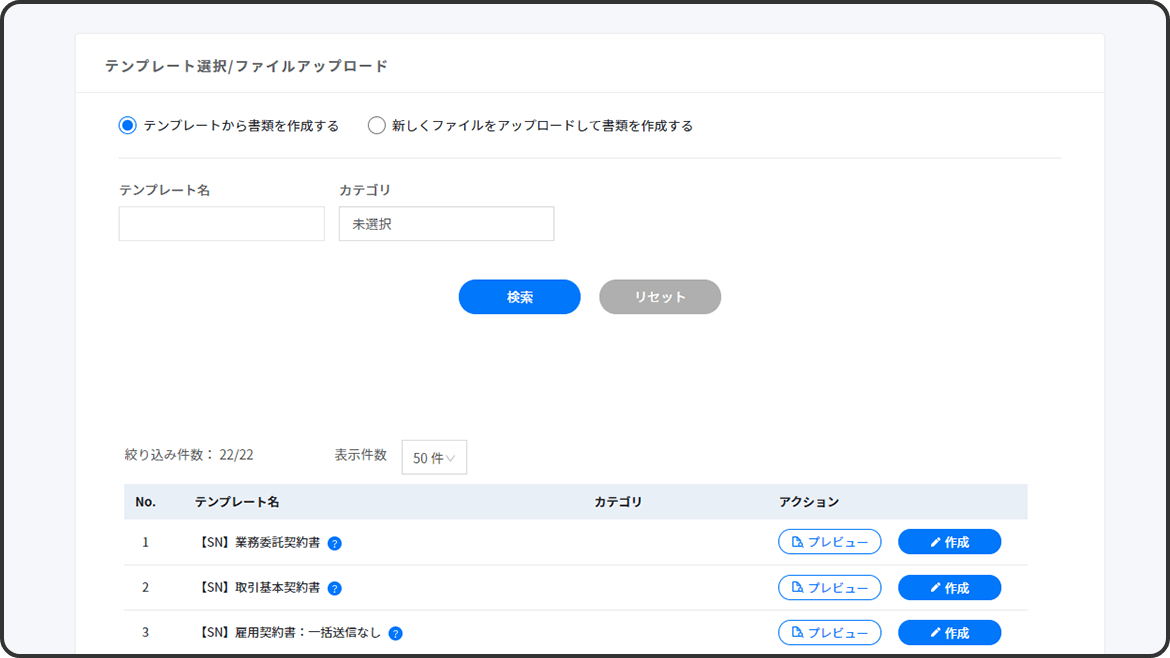The width and height of the screenshot is (1170, 658).
Task: Create document from 【SN】業務委託契約書
Action: (x=949, y=542)
